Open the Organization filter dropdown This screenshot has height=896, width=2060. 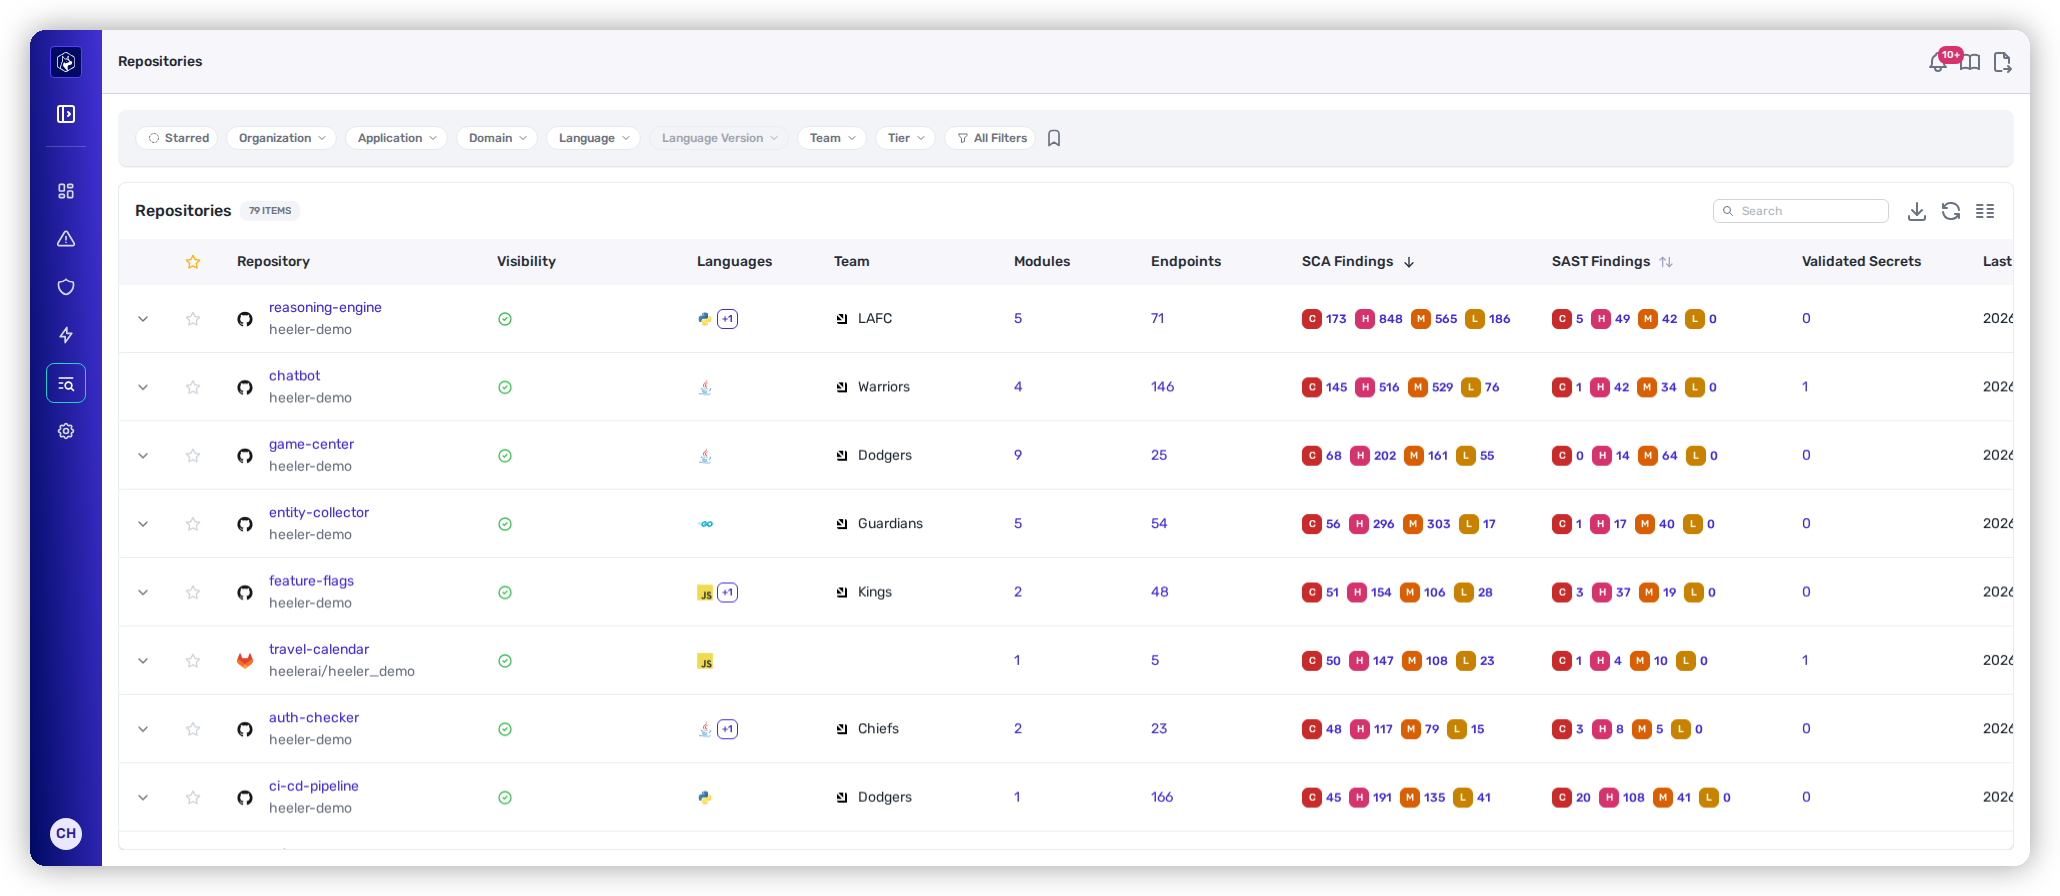282,138
